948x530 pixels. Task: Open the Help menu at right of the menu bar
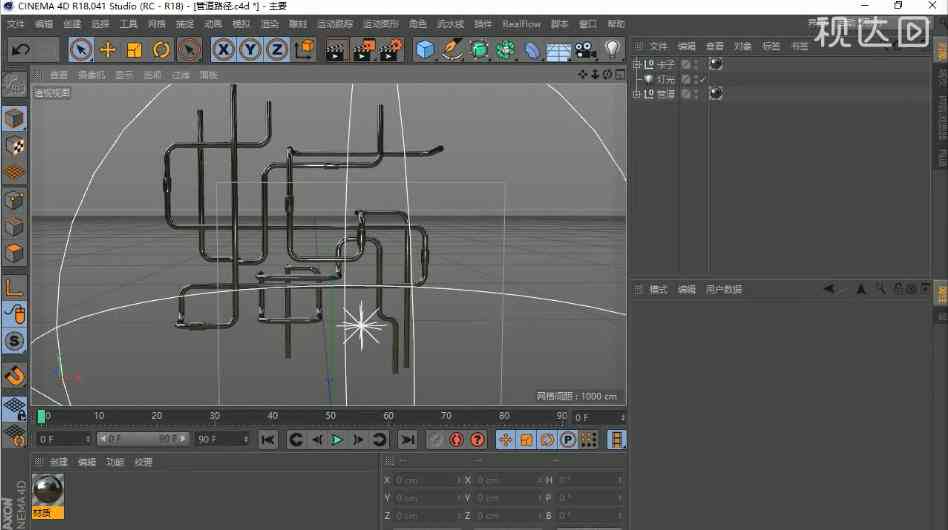coord(616,24)
